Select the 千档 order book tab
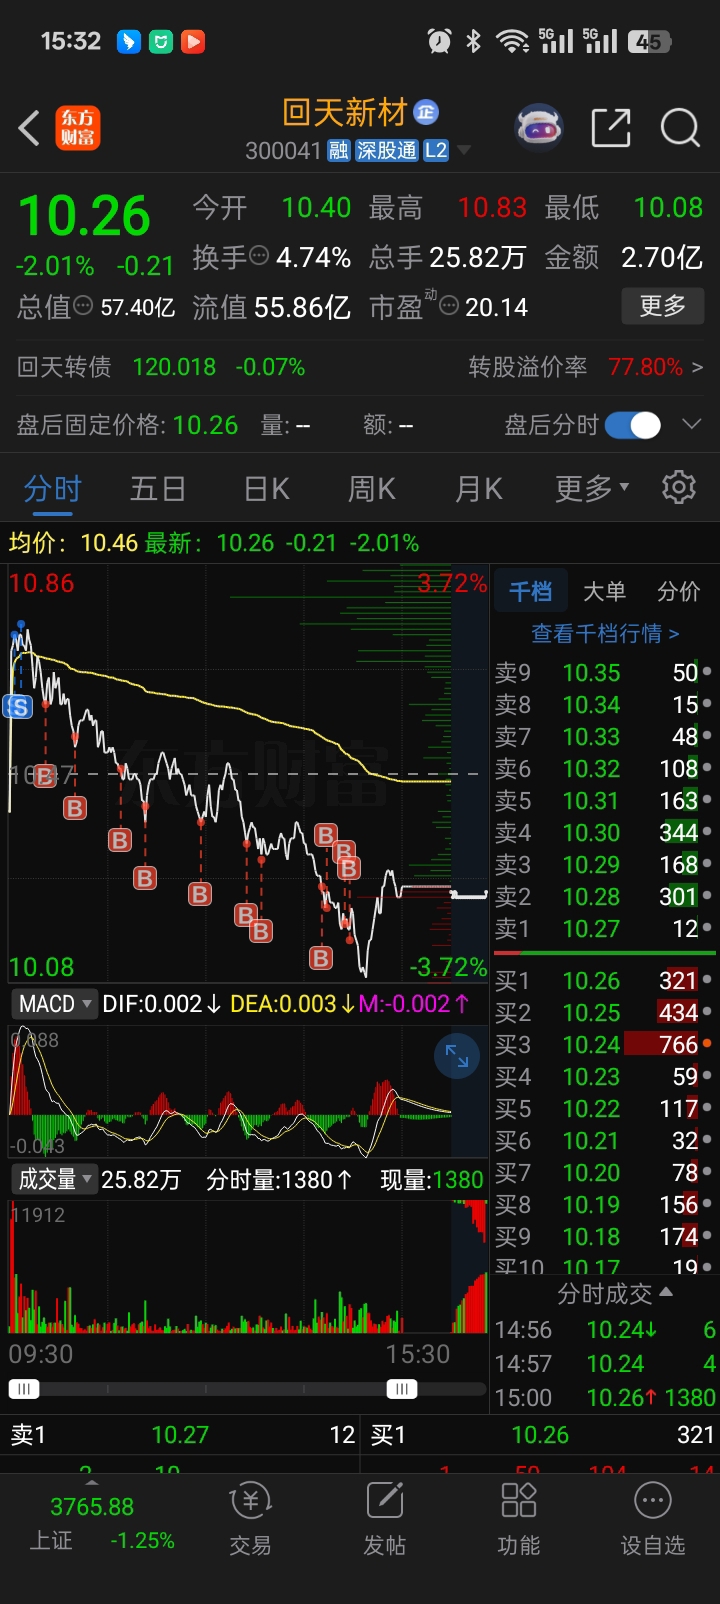The width and height of the screenshot is (720, 1604). click(x=530, y=591)
